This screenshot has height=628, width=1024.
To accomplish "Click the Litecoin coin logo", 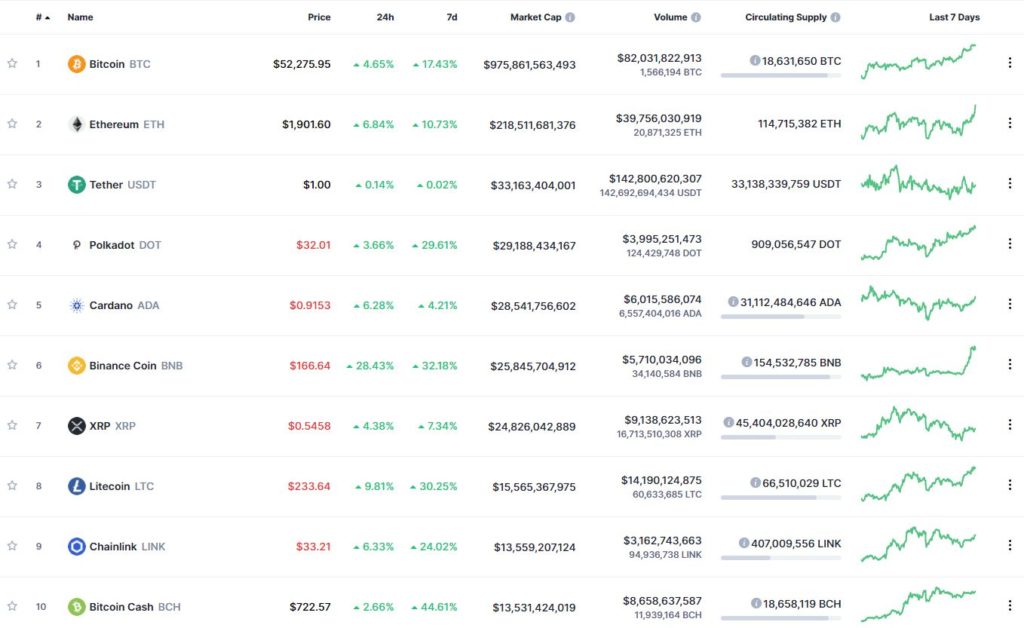I will 76,486.
